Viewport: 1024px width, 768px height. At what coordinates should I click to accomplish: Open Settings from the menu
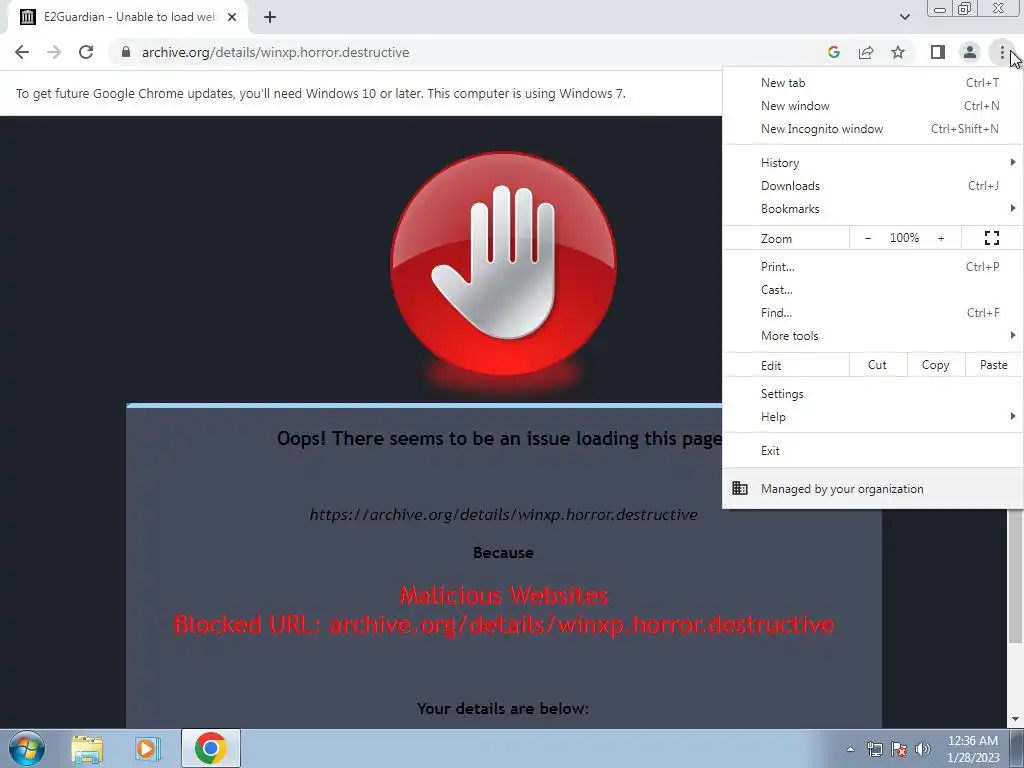(873, 394)
